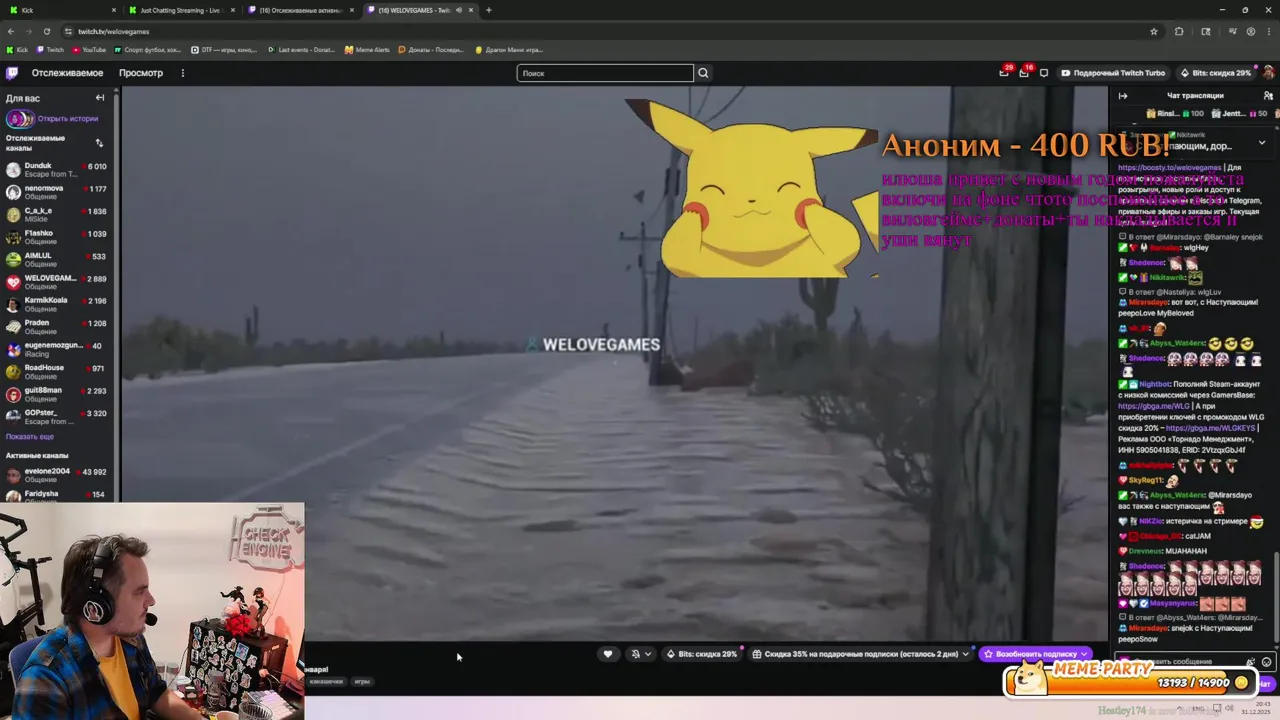1280x720 pixels.
Task: Open Praden channel in sidebar
Action: [x=57, y=327]
